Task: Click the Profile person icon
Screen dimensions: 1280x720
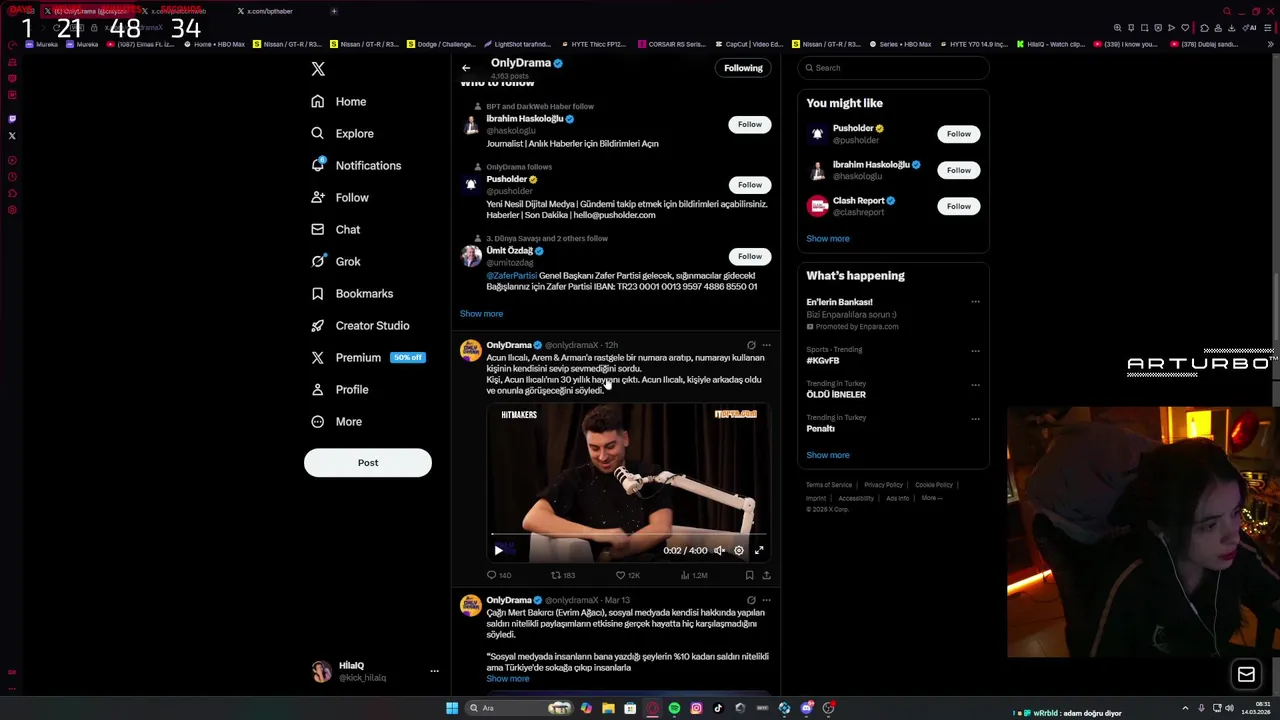Action: coord(317,390)
